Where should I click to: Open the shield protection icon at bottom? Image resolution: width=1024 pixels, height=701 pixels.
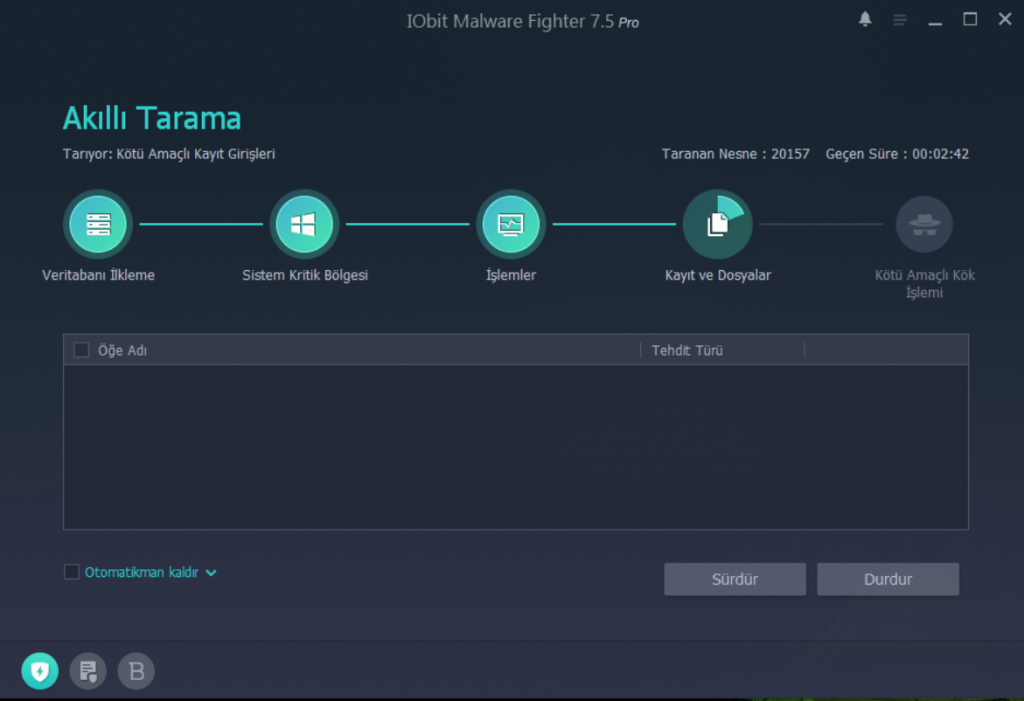pos(40,671)
